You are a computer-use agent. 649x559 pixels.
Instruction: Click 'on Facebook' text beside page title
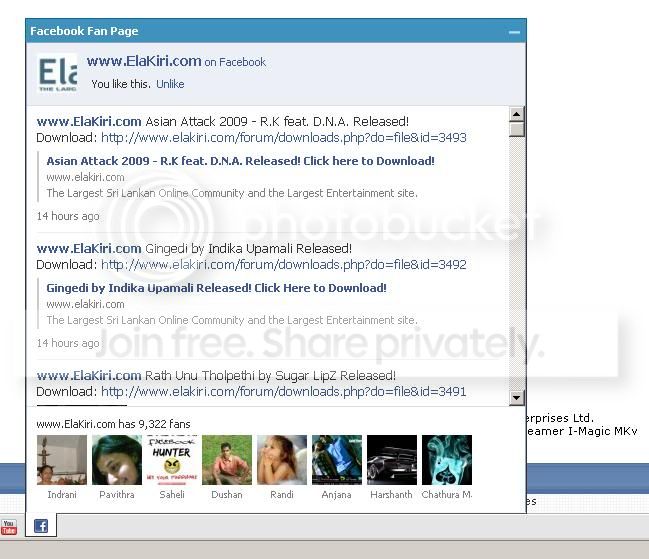(235, 62)
